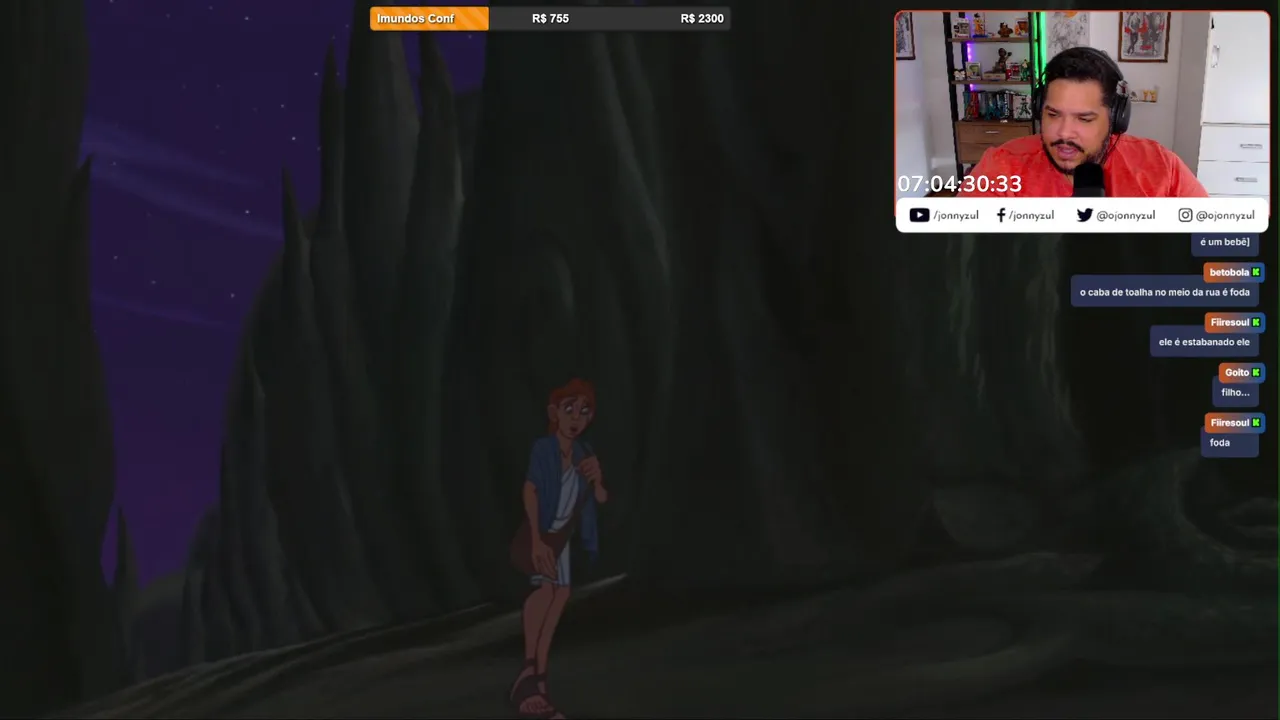Click the chat message 'é um bebê]'

(1225, 242)
